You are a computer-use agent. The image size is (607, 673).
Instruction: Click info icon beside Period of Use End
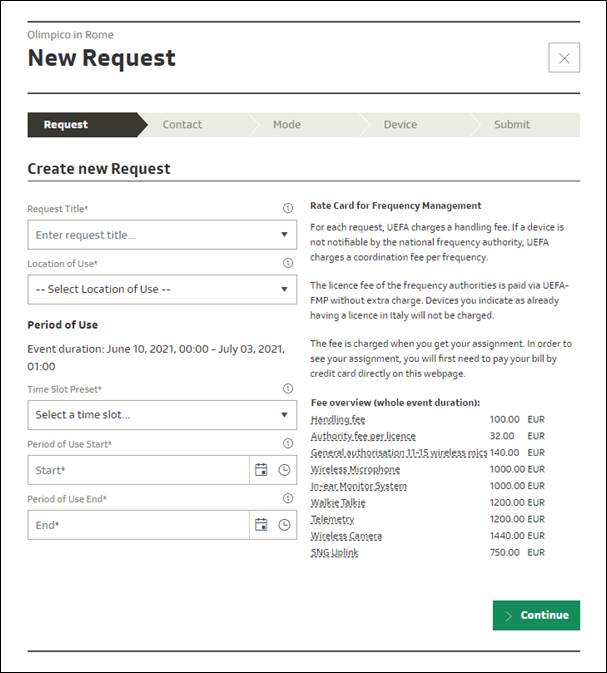pyautogui.click(x=288, y=498)
